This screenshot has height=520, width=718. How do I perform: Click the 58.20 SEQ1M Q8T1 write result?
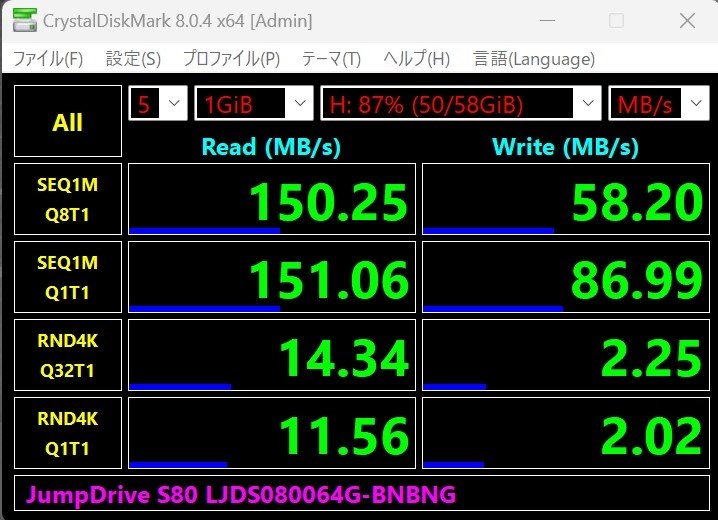click(x=566, y=199)
